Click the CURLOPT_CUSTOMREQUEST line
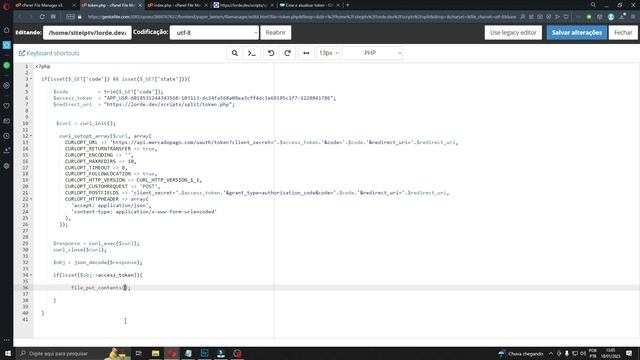Image resolution: width=640 pixels, height=360 pixels. [x=112, y=187]
